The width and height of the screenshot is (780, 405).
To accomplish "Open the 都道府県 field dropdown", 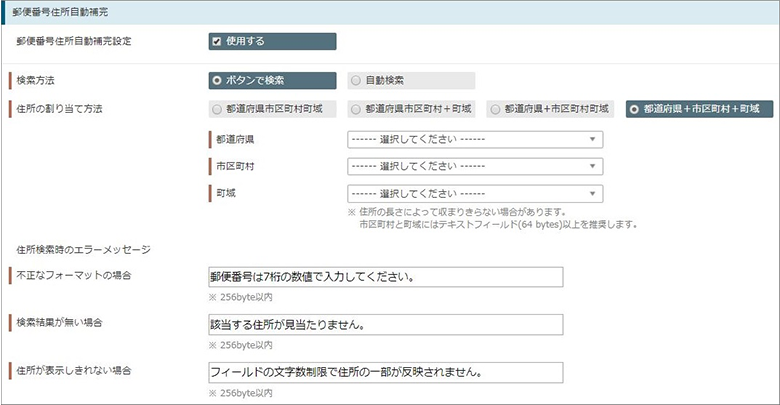I will 475,139.
